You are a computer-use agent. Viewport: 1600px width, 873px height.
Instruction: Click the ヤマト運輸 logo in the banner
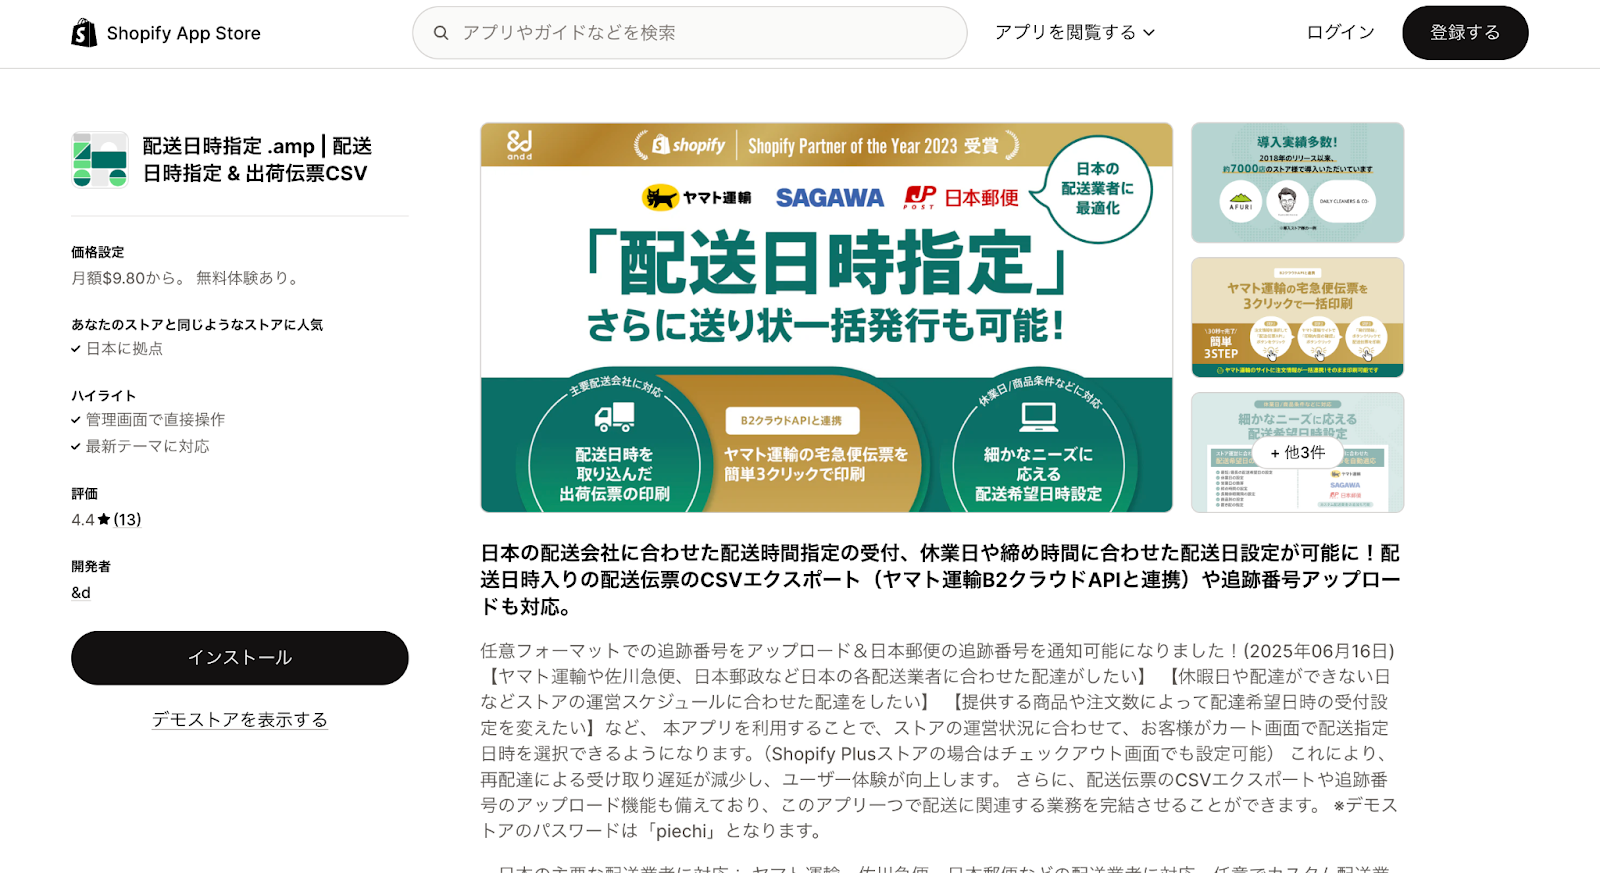coord(697,198)
